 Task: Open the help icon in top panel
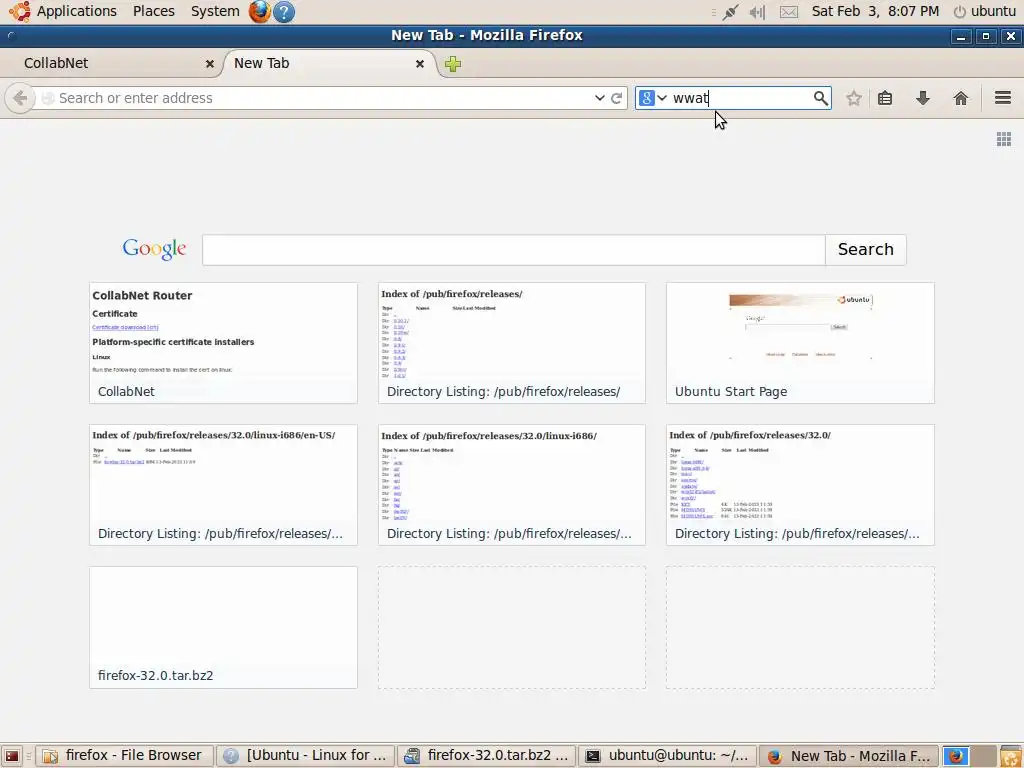(x=283, y=12)
